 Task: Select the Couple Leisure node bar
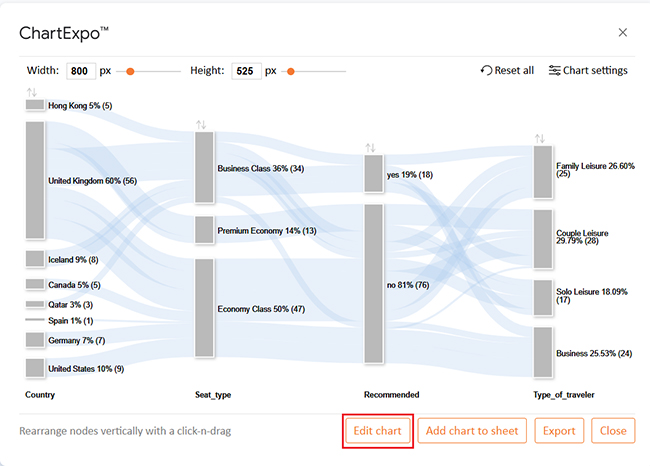(542, 239)
